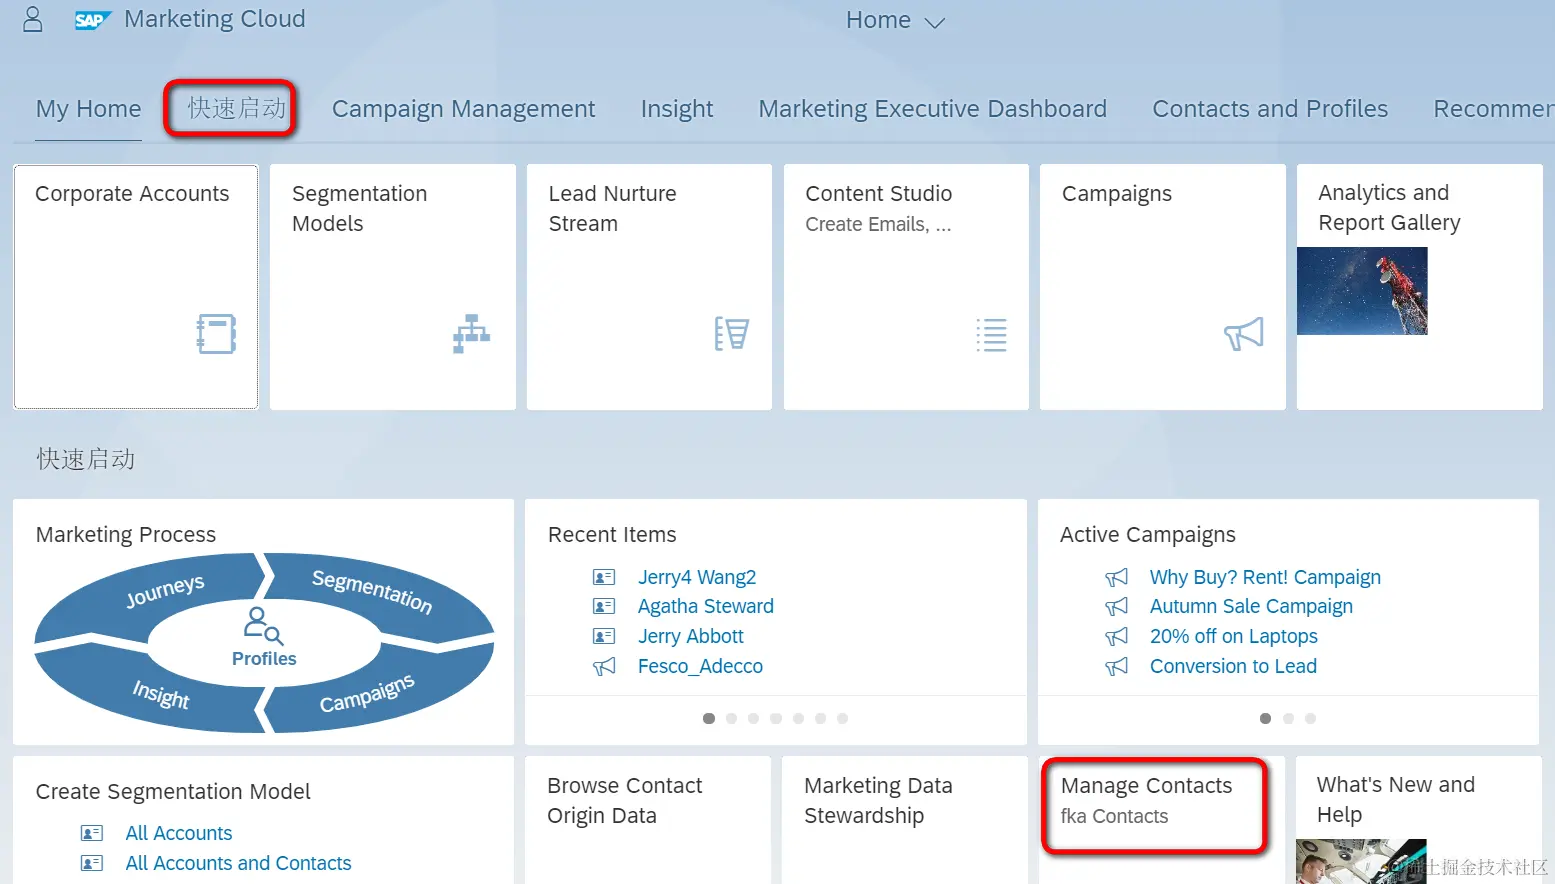Click contact card icon beside Jerry Abbott
The height and width of the screenshot is (884, 1555).
click(x=604, y=636)
